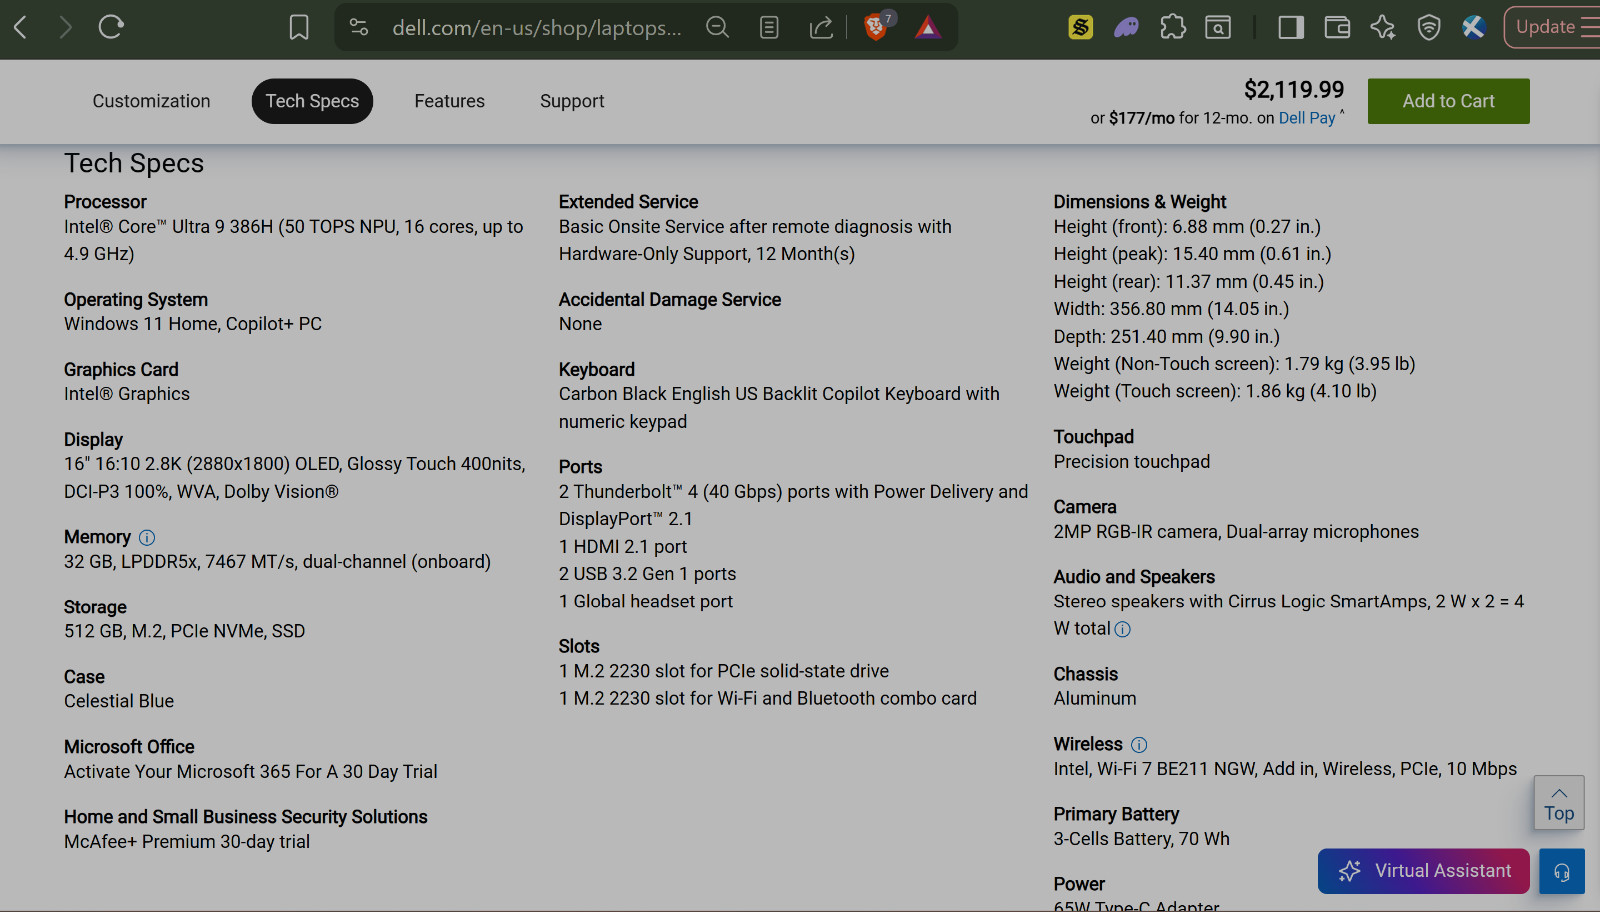Click the blue K extension icon
This screenshot has height=912, width=1600.
click(1474, 27)
